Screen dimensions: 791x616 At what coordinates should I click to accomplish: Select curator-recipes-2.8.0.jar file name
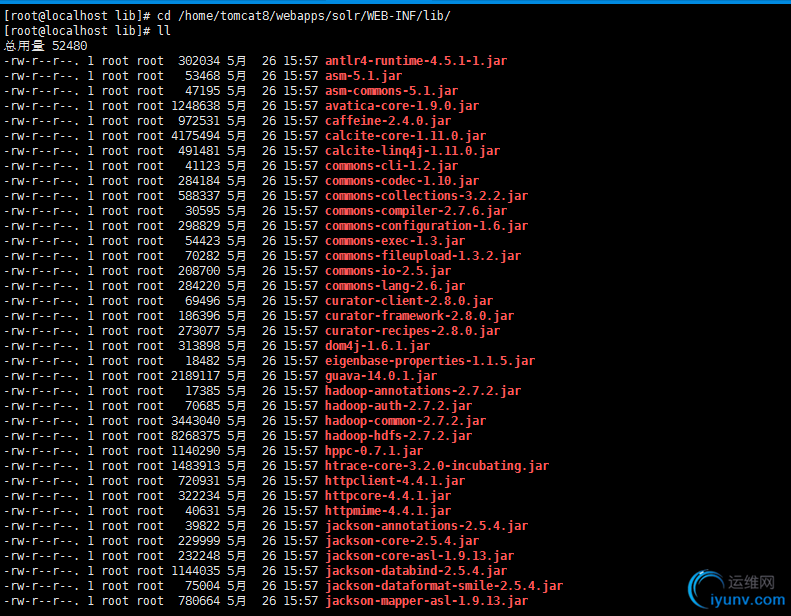[x=412, y=331]
